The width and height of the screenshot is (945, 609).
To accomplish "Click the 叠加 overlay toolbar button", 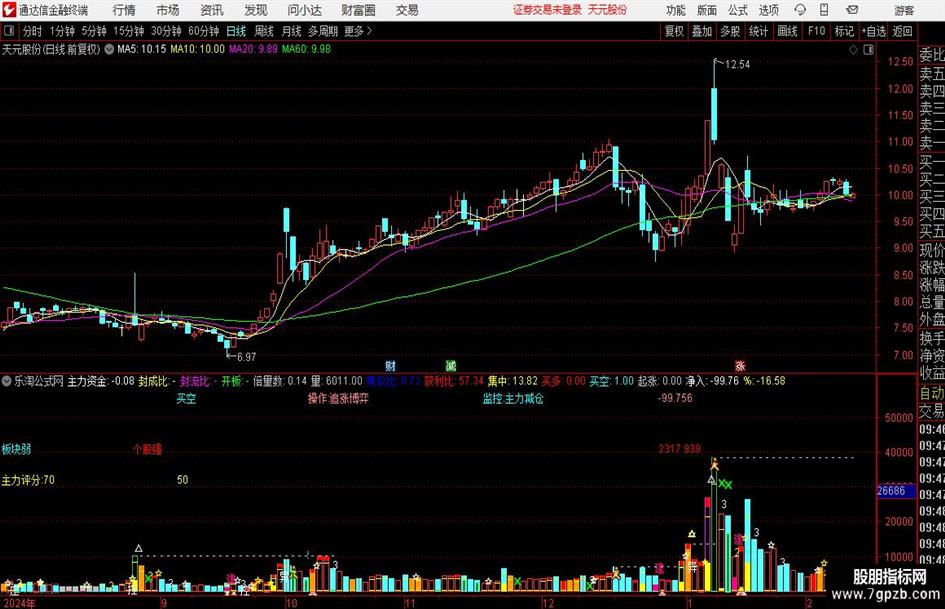I will coord(702,31).
